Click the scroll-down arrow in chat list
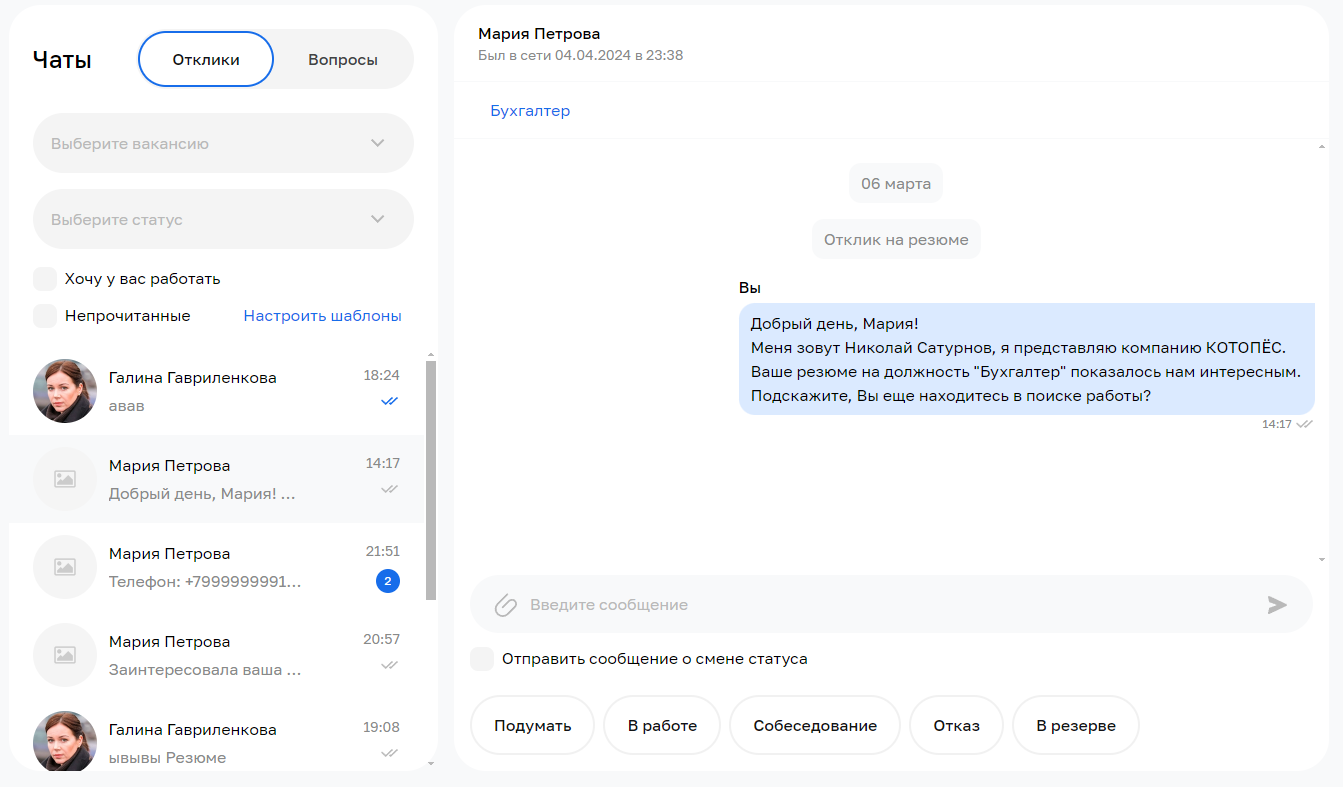Screen dimensions: 1343x787 point(431,764)
